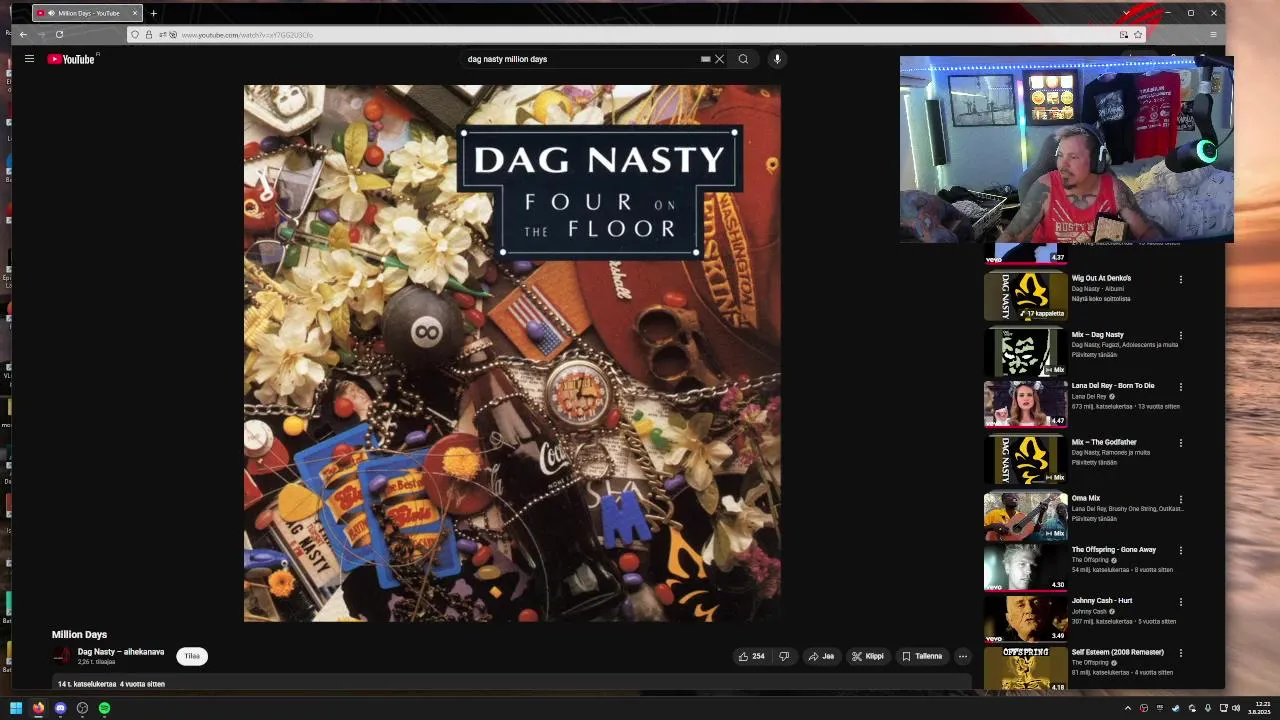The height and width of the screenshot is (720, 1280).
Task: Open options for Self Esteem video
Action: point(1181,654)
